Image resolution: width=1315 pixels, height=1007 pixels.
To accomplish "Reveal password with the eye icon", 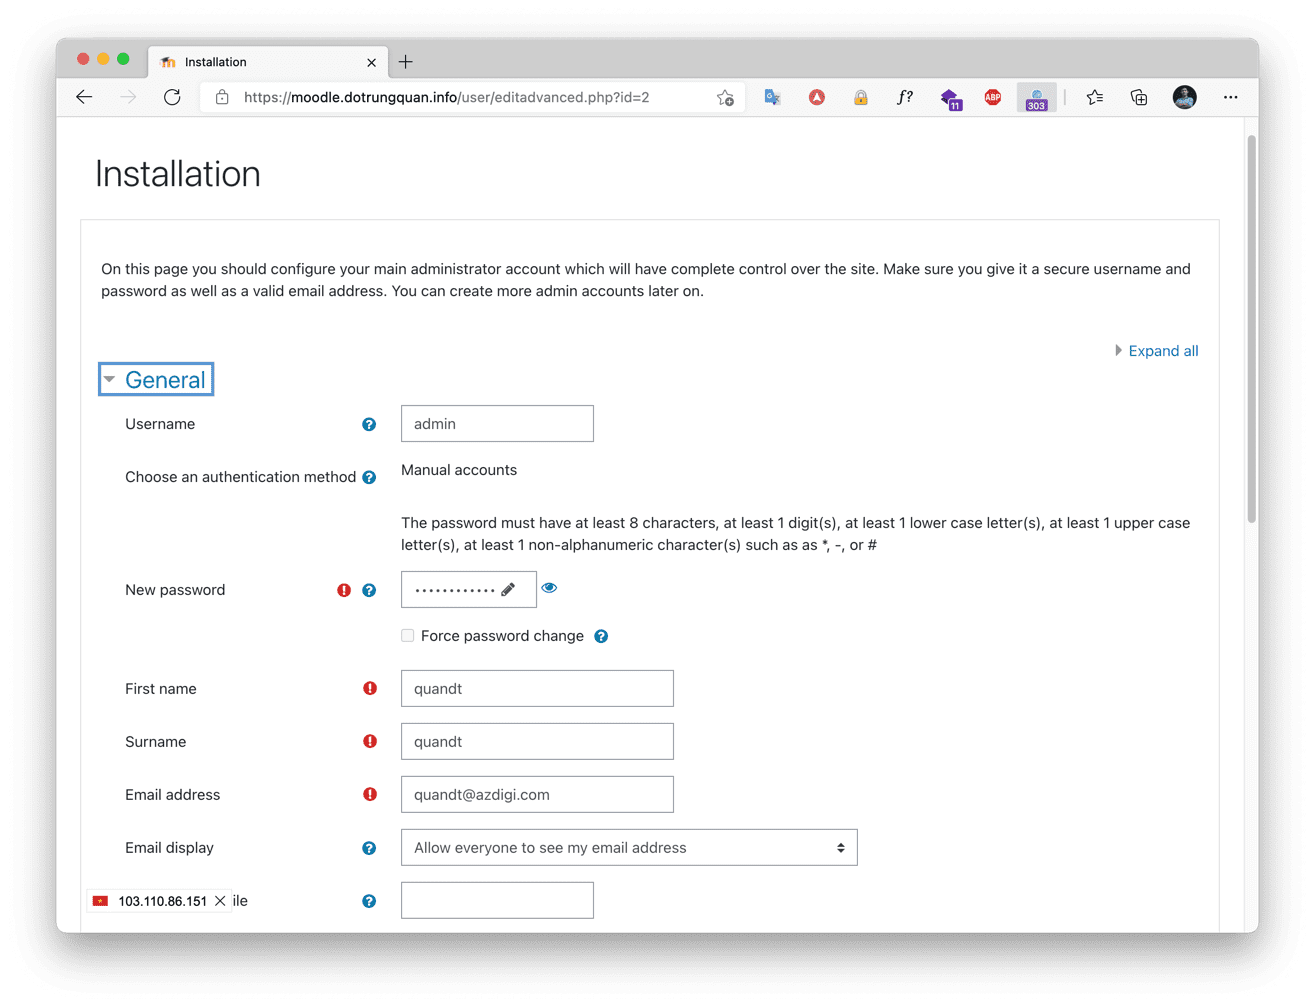I will (549, 588).
